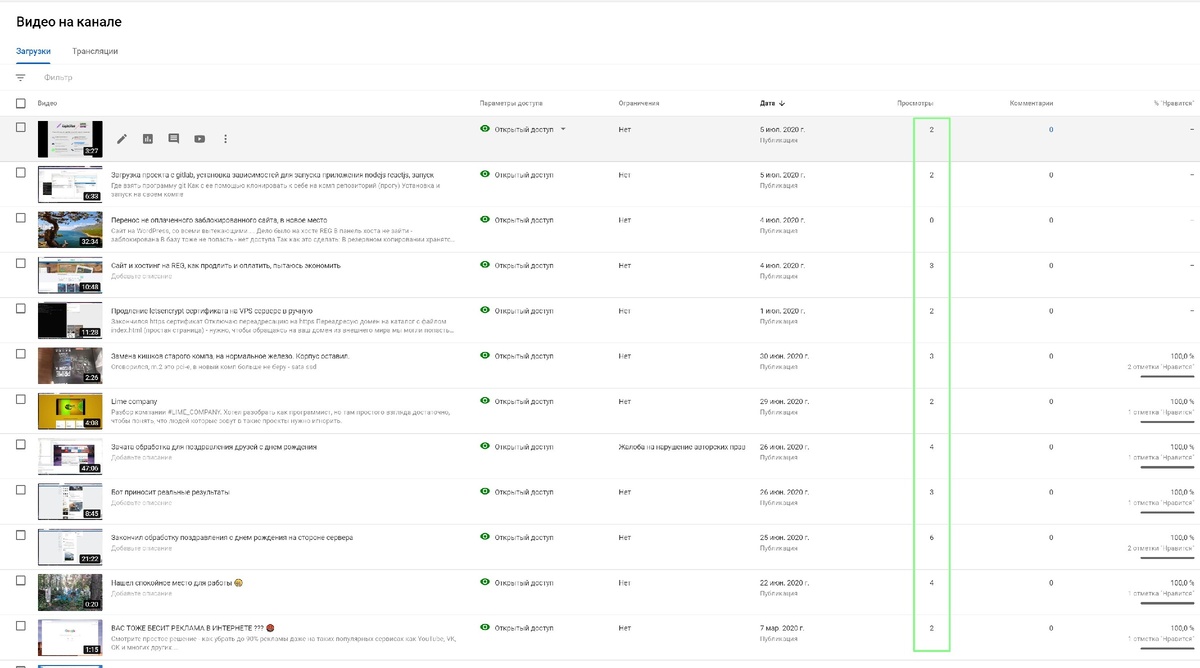Viewport: 1200px width, 668px height.
Task: Sort by the 'Дата' column header
Action: point(767,103)
